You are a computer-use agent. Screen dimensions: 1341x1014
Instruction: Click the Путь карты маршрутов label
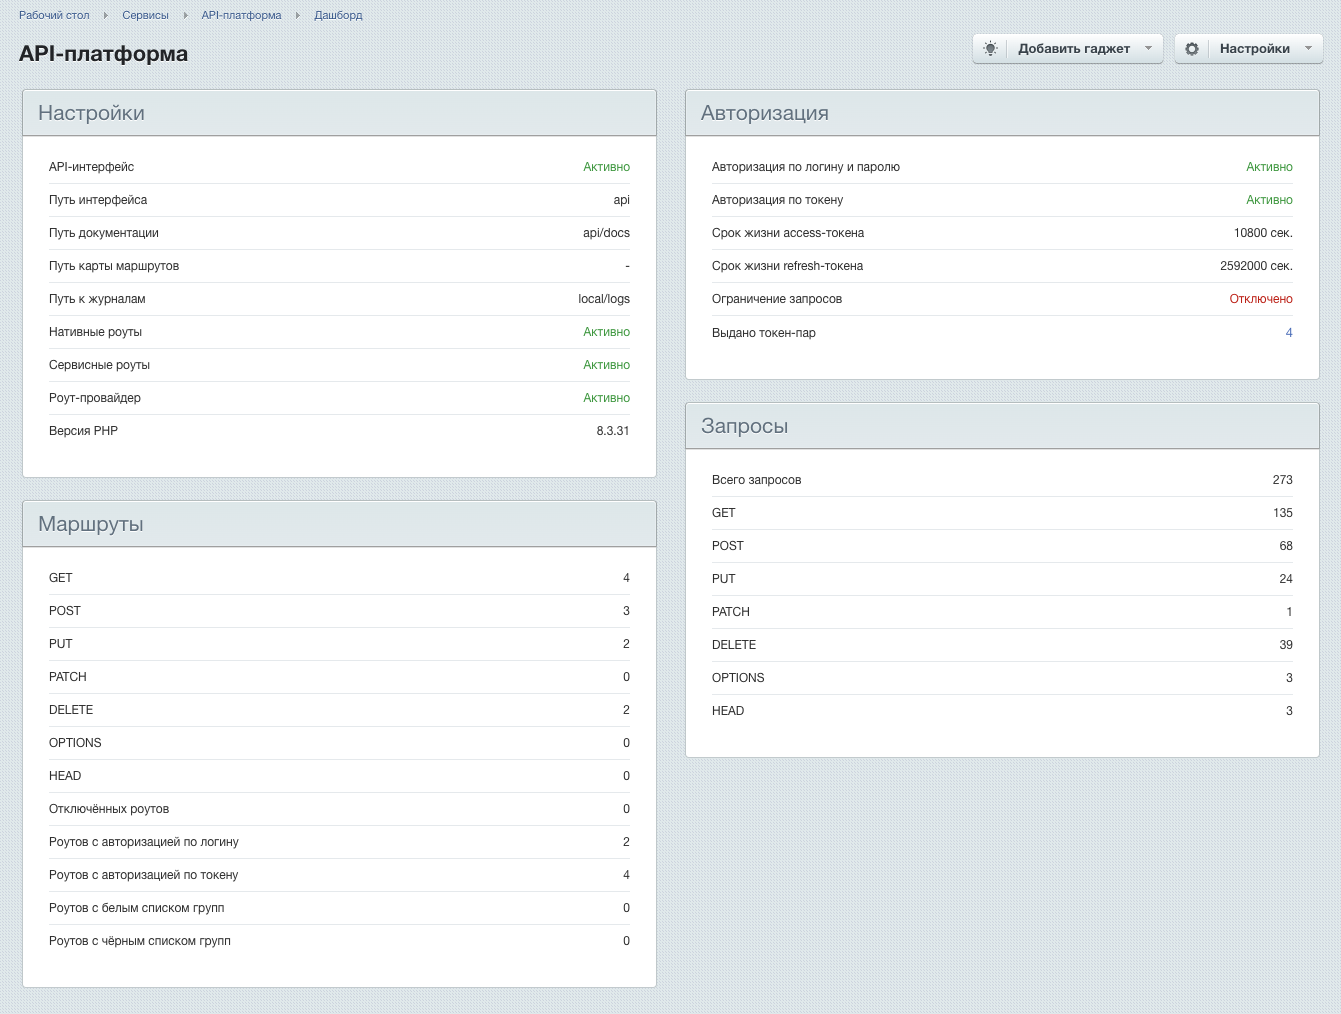[114, 266]
